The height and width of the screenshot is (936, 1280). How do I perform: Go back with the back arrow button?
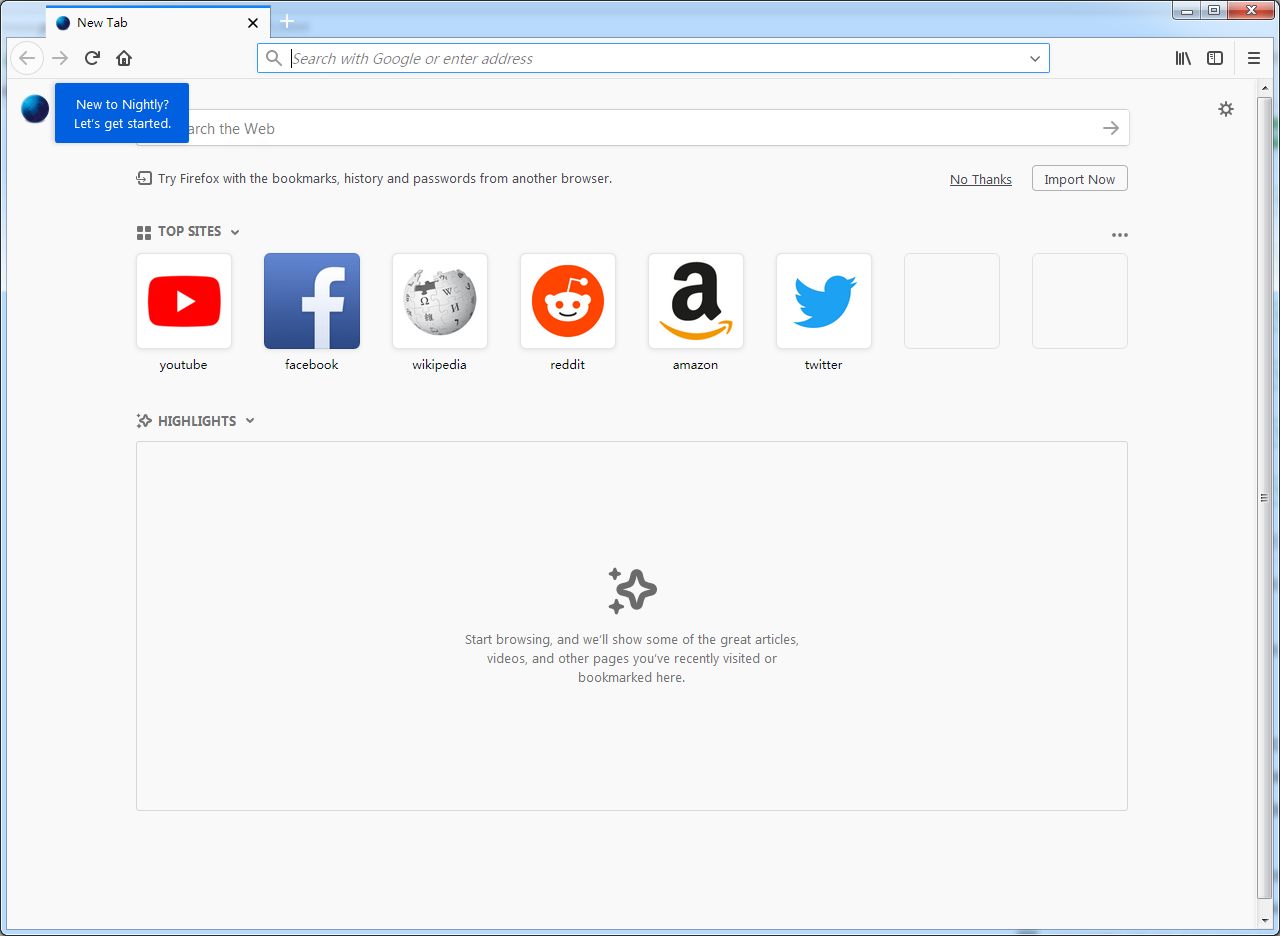point(27,58)
